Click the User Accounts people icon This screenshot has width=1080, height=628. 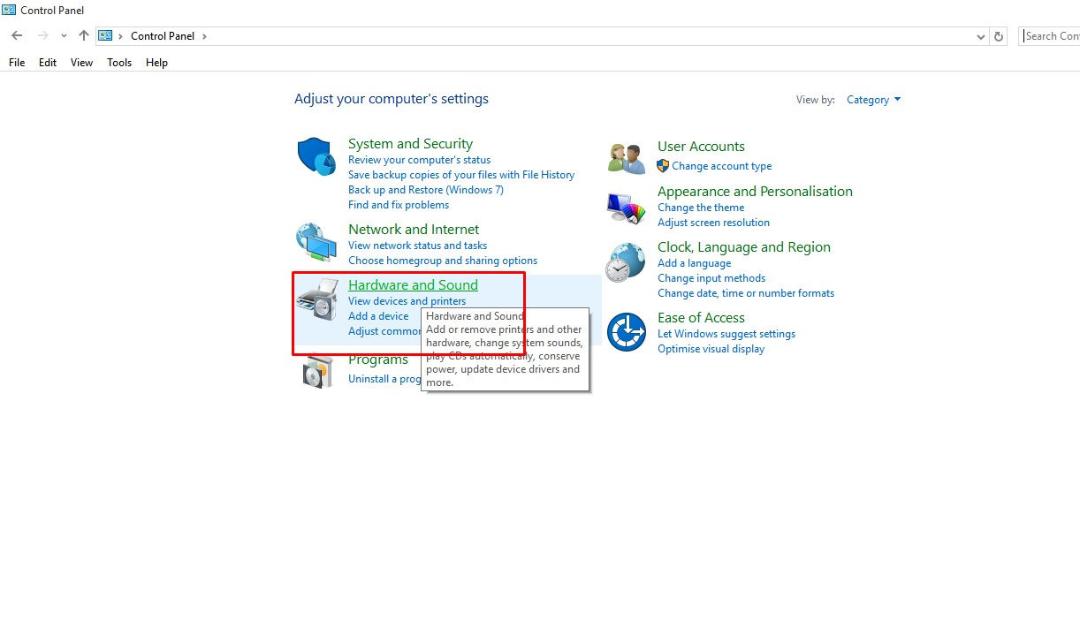coord(626,158)
